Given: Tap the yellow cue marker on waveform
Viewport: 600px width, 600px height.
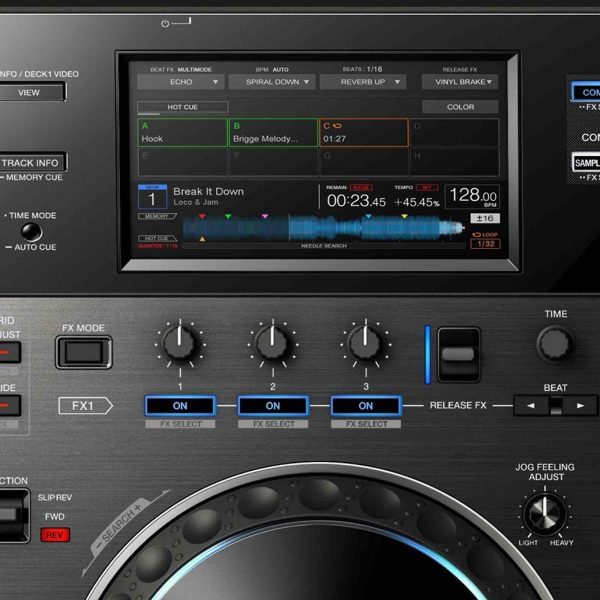Looking at the screenshot, I should pyautogui.click(x=404, y=217).
